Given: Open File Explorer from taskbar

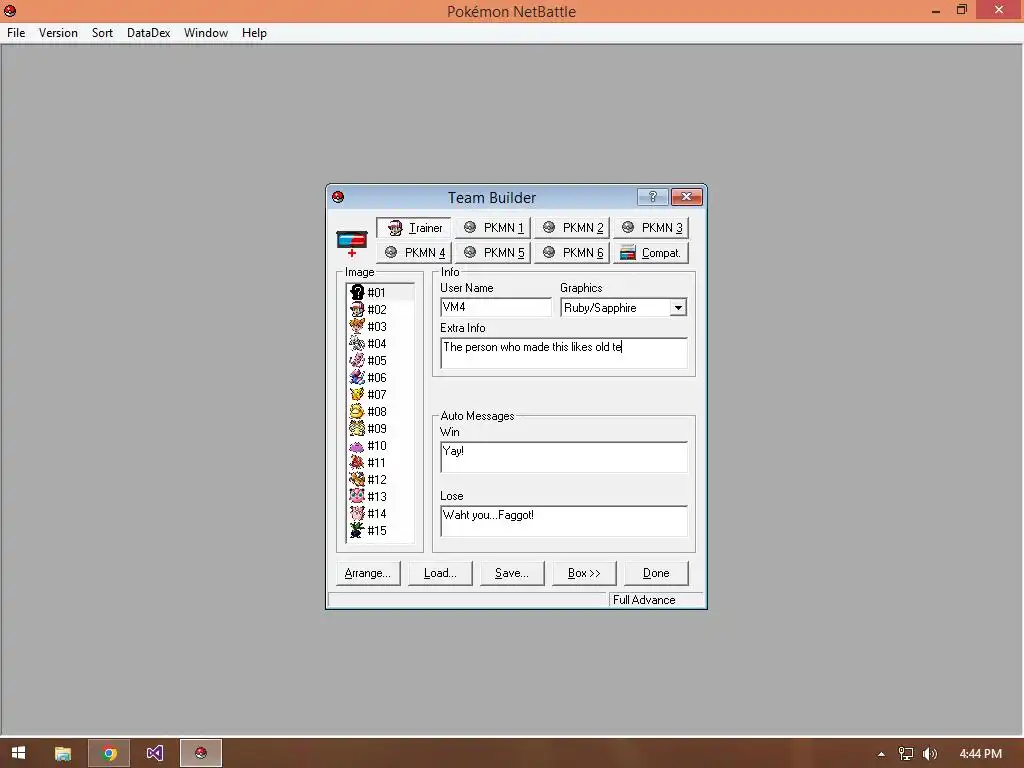Looking at the screenshot, I should [x=63, y=753].
